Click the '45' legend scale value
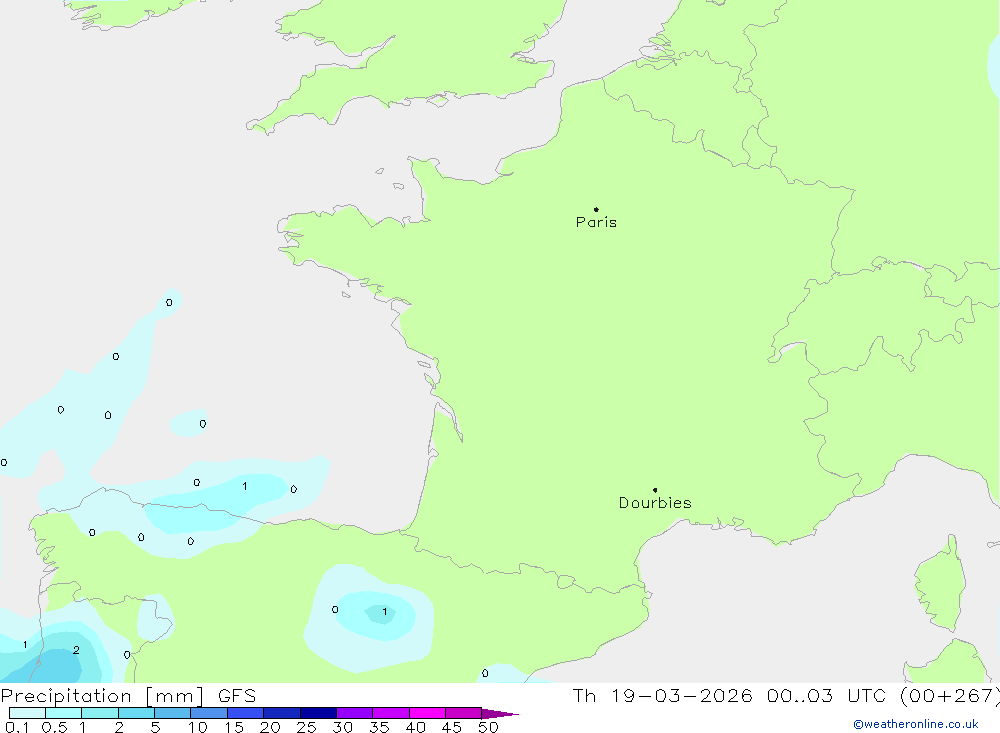This screenshot has height=733, width=1000. click(x=452, y=727)
